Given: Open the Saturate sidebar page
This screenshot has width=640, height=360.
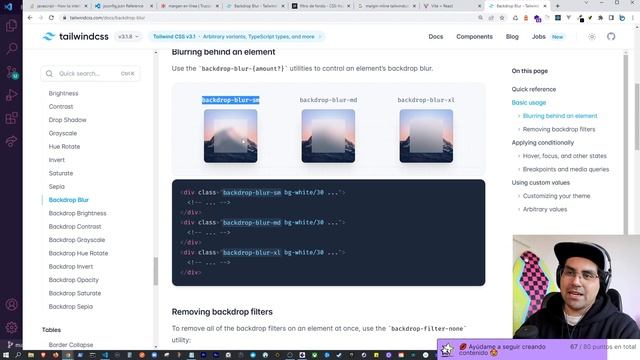Looking at the screenshot, I should pos(61,173).
